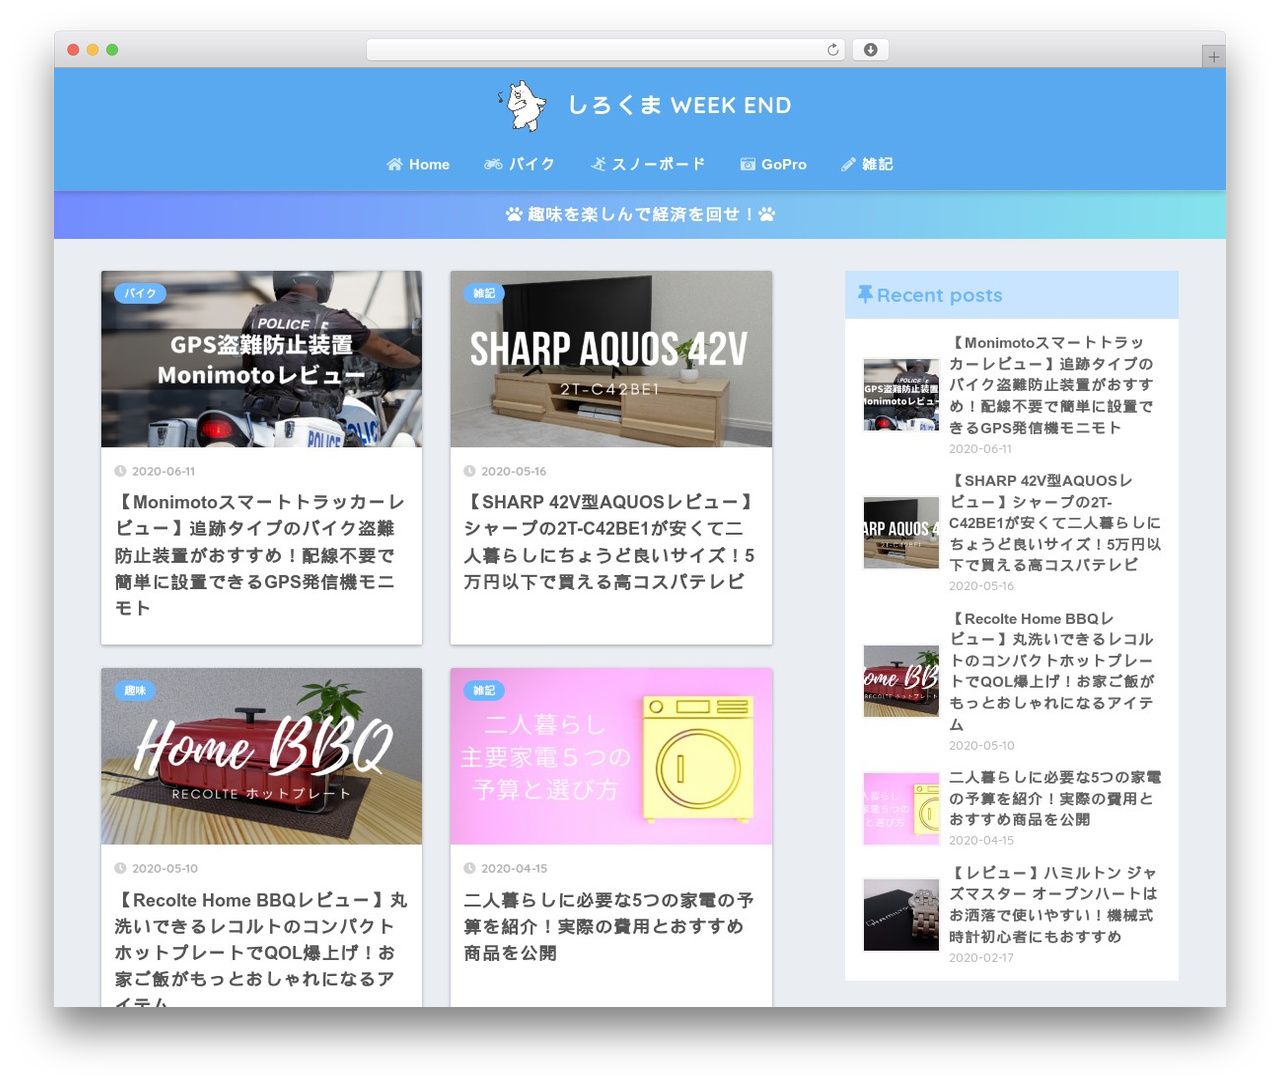This screenshot has width=1280, height=1084.
Task: Click Hamilton watch thumbnail in Recent posts
Action: coord(901,914)
